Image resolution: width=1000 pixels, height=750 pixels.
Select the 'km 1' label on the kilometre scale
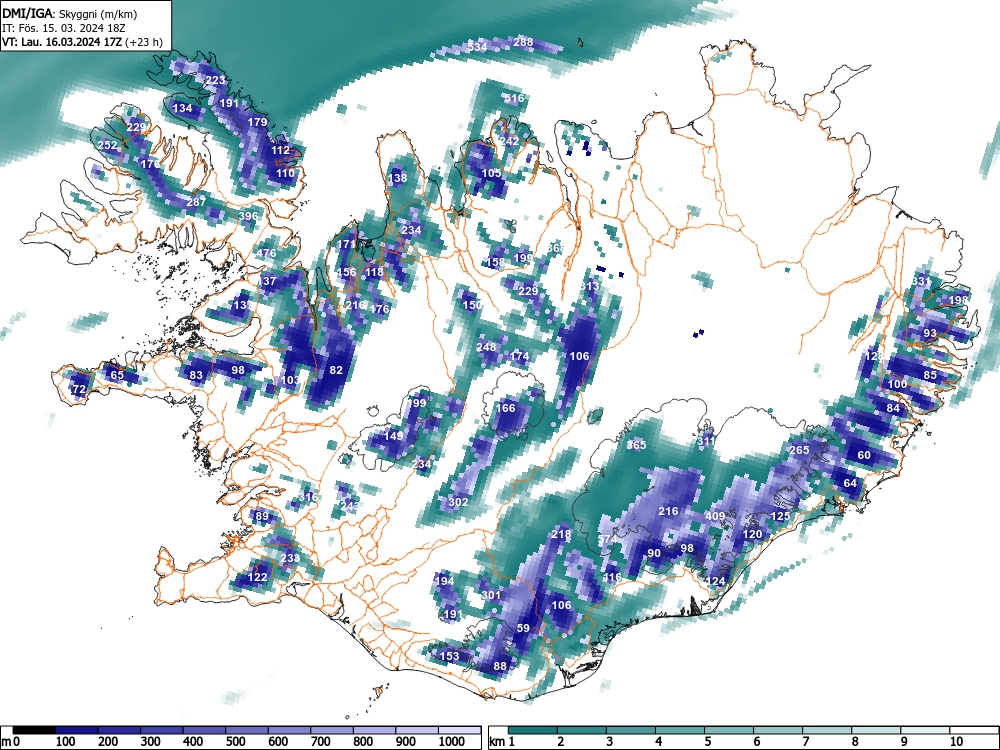[503, 742]
